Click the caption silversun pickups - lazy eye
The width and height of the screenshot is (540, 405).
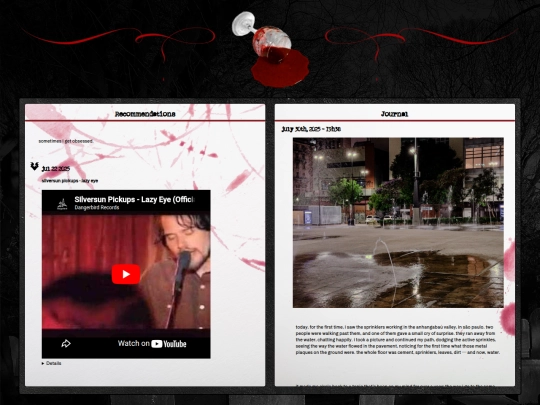[70, 180]
